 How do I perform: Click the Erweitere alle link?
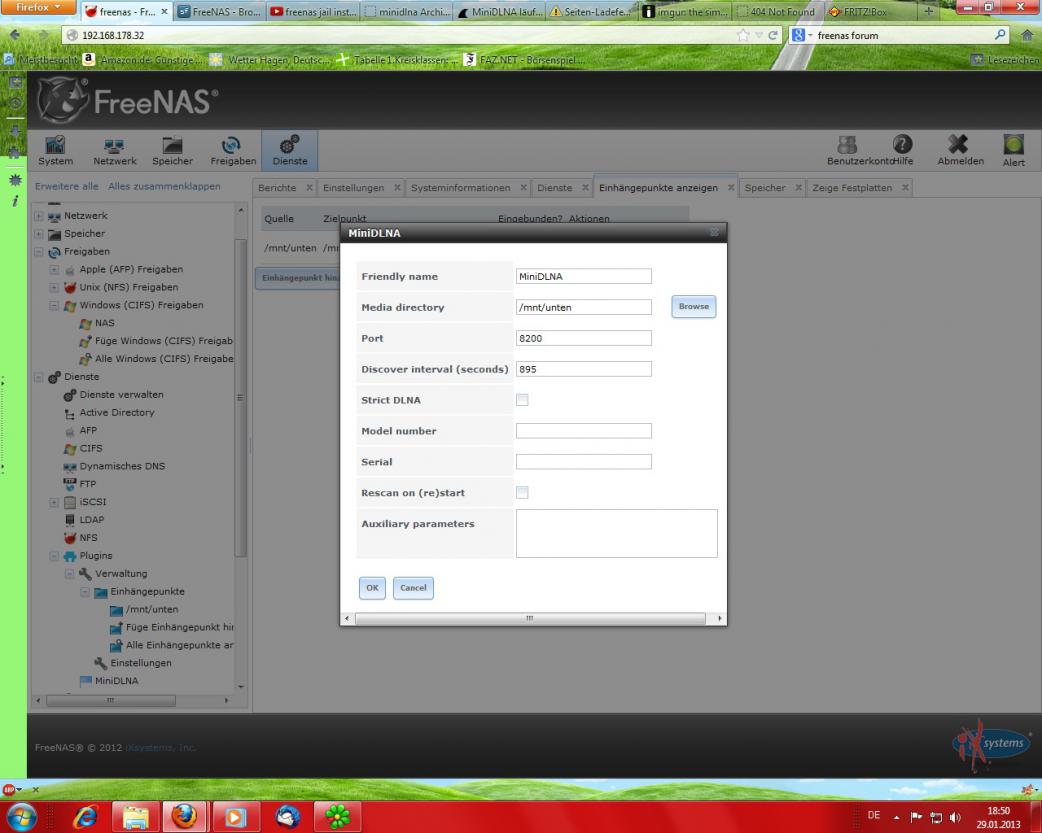click(x=66, y=187)
